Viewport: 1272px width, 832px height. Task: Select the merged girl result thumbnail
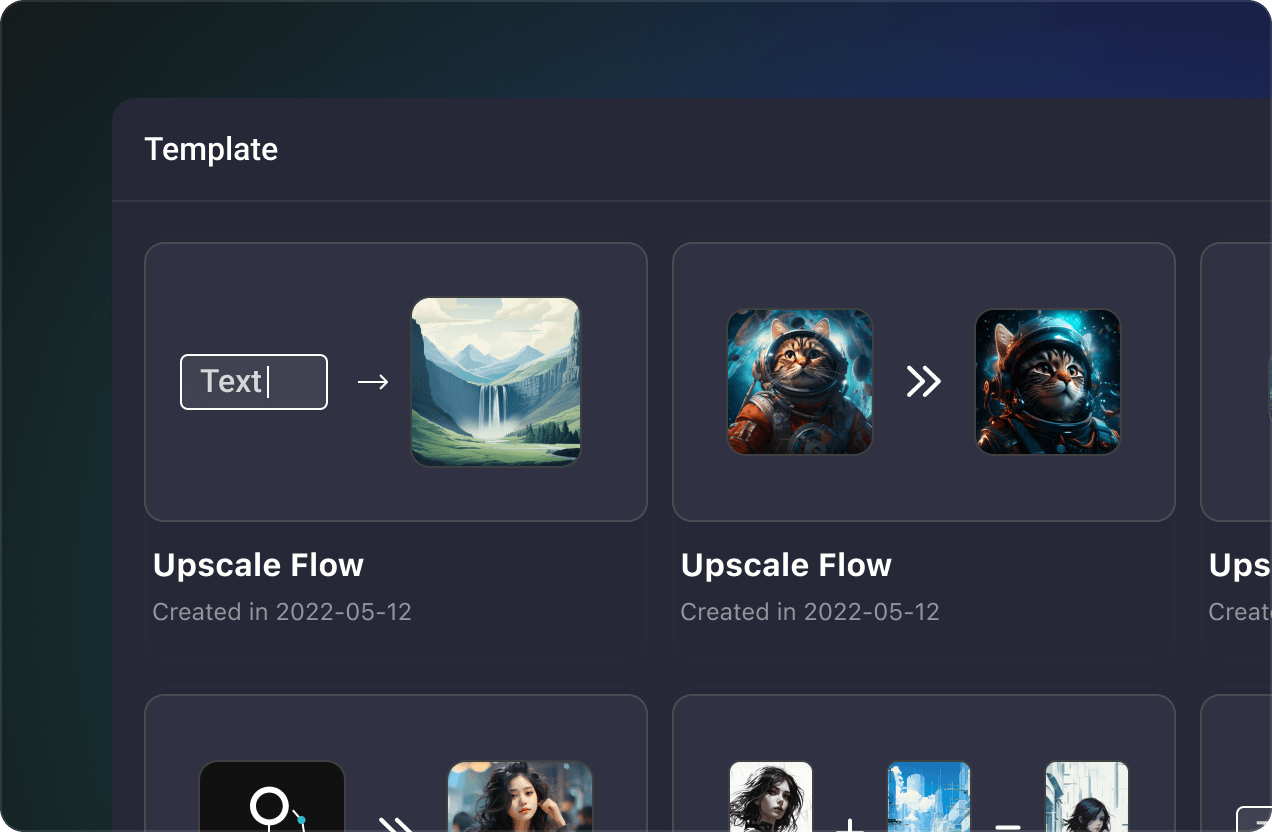coord(1087,796)
